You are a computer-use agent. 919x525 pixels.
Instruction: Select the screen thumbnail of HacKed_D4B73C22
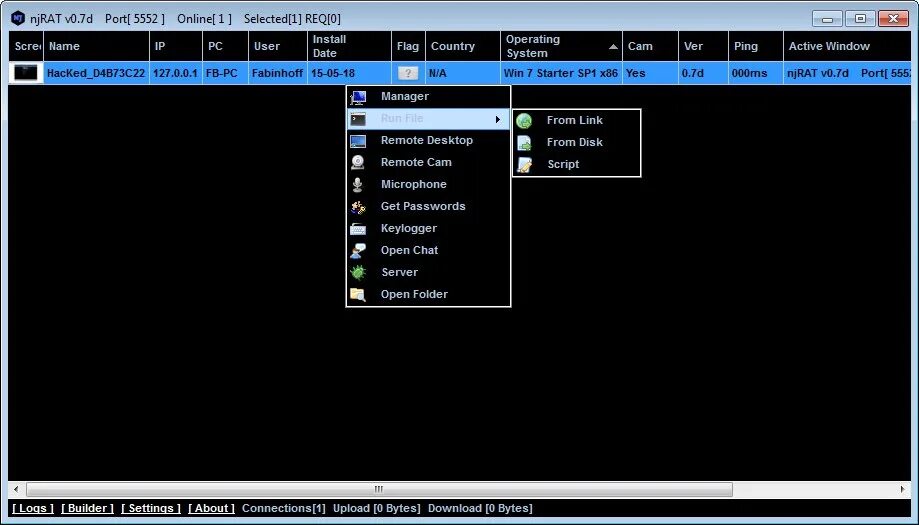click(26, 73)
